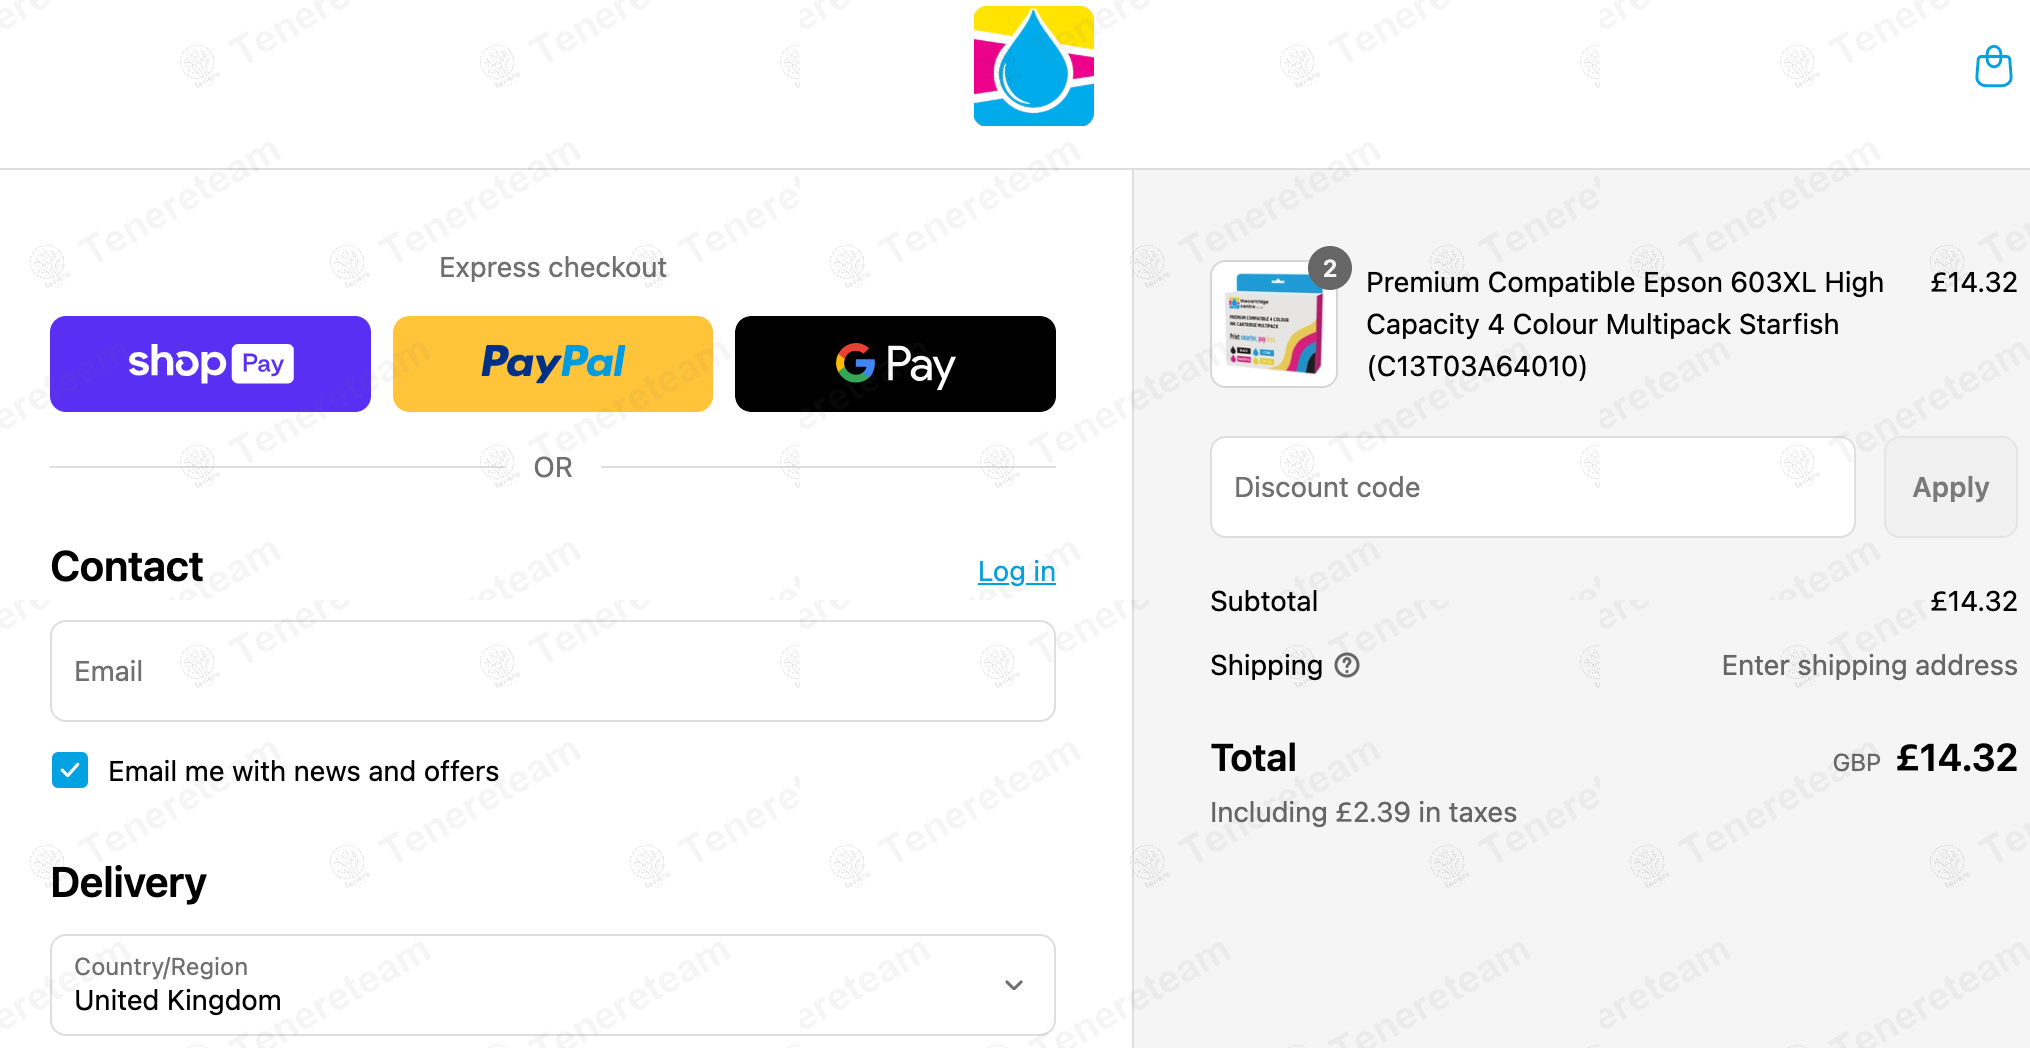
Task: Click the Express checkout heading
Action: [x=552, y=267]
